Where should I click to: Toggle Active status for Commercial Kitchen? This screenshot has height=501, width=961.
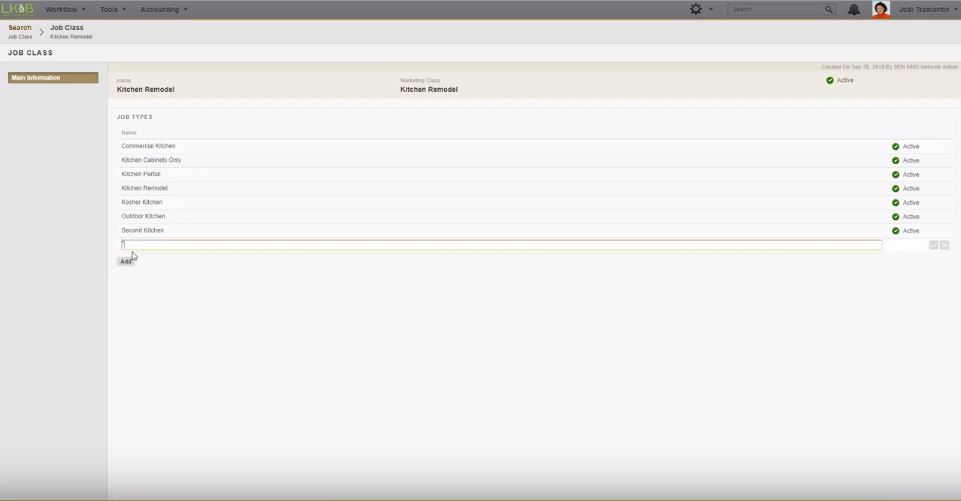896,146
